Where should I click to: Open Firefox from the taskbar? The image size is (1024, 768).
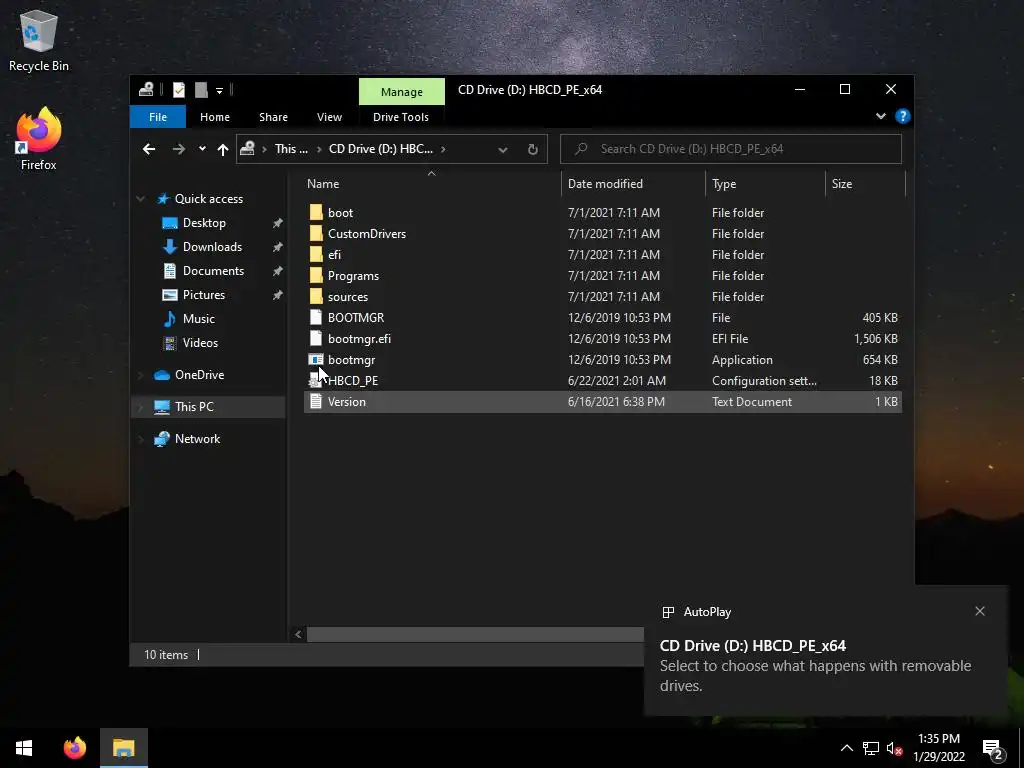pyautogui.click(x=74, y=748)
